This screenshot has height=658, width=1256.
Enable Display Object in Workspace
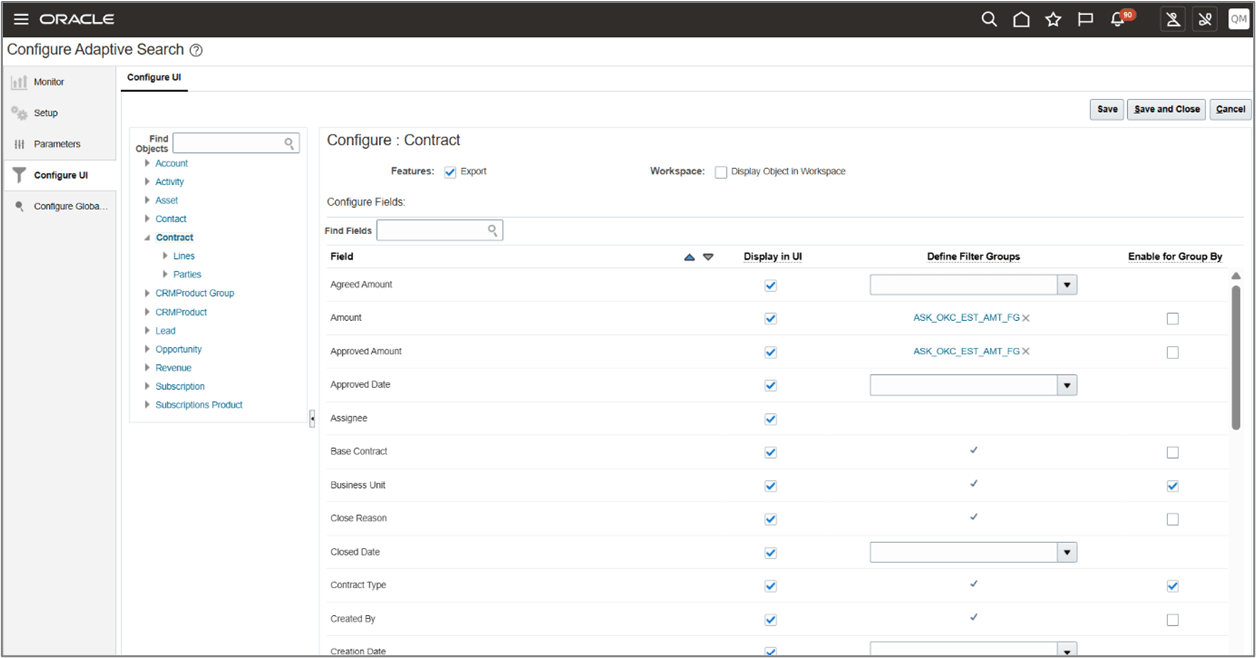click(720, 171)
